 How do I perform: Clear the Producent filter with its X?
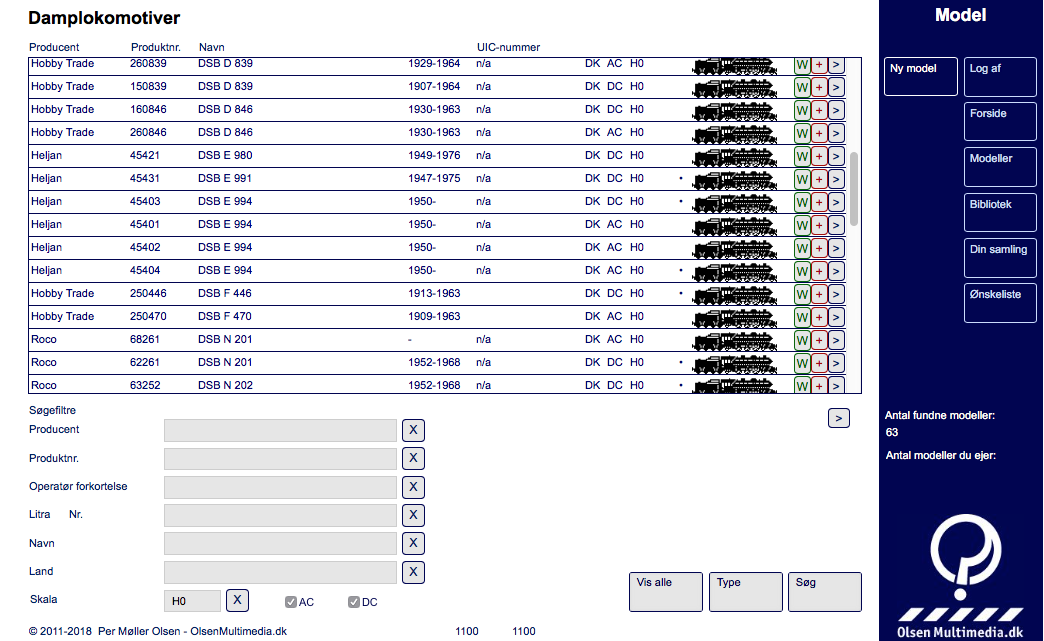(x=413, y=430)
